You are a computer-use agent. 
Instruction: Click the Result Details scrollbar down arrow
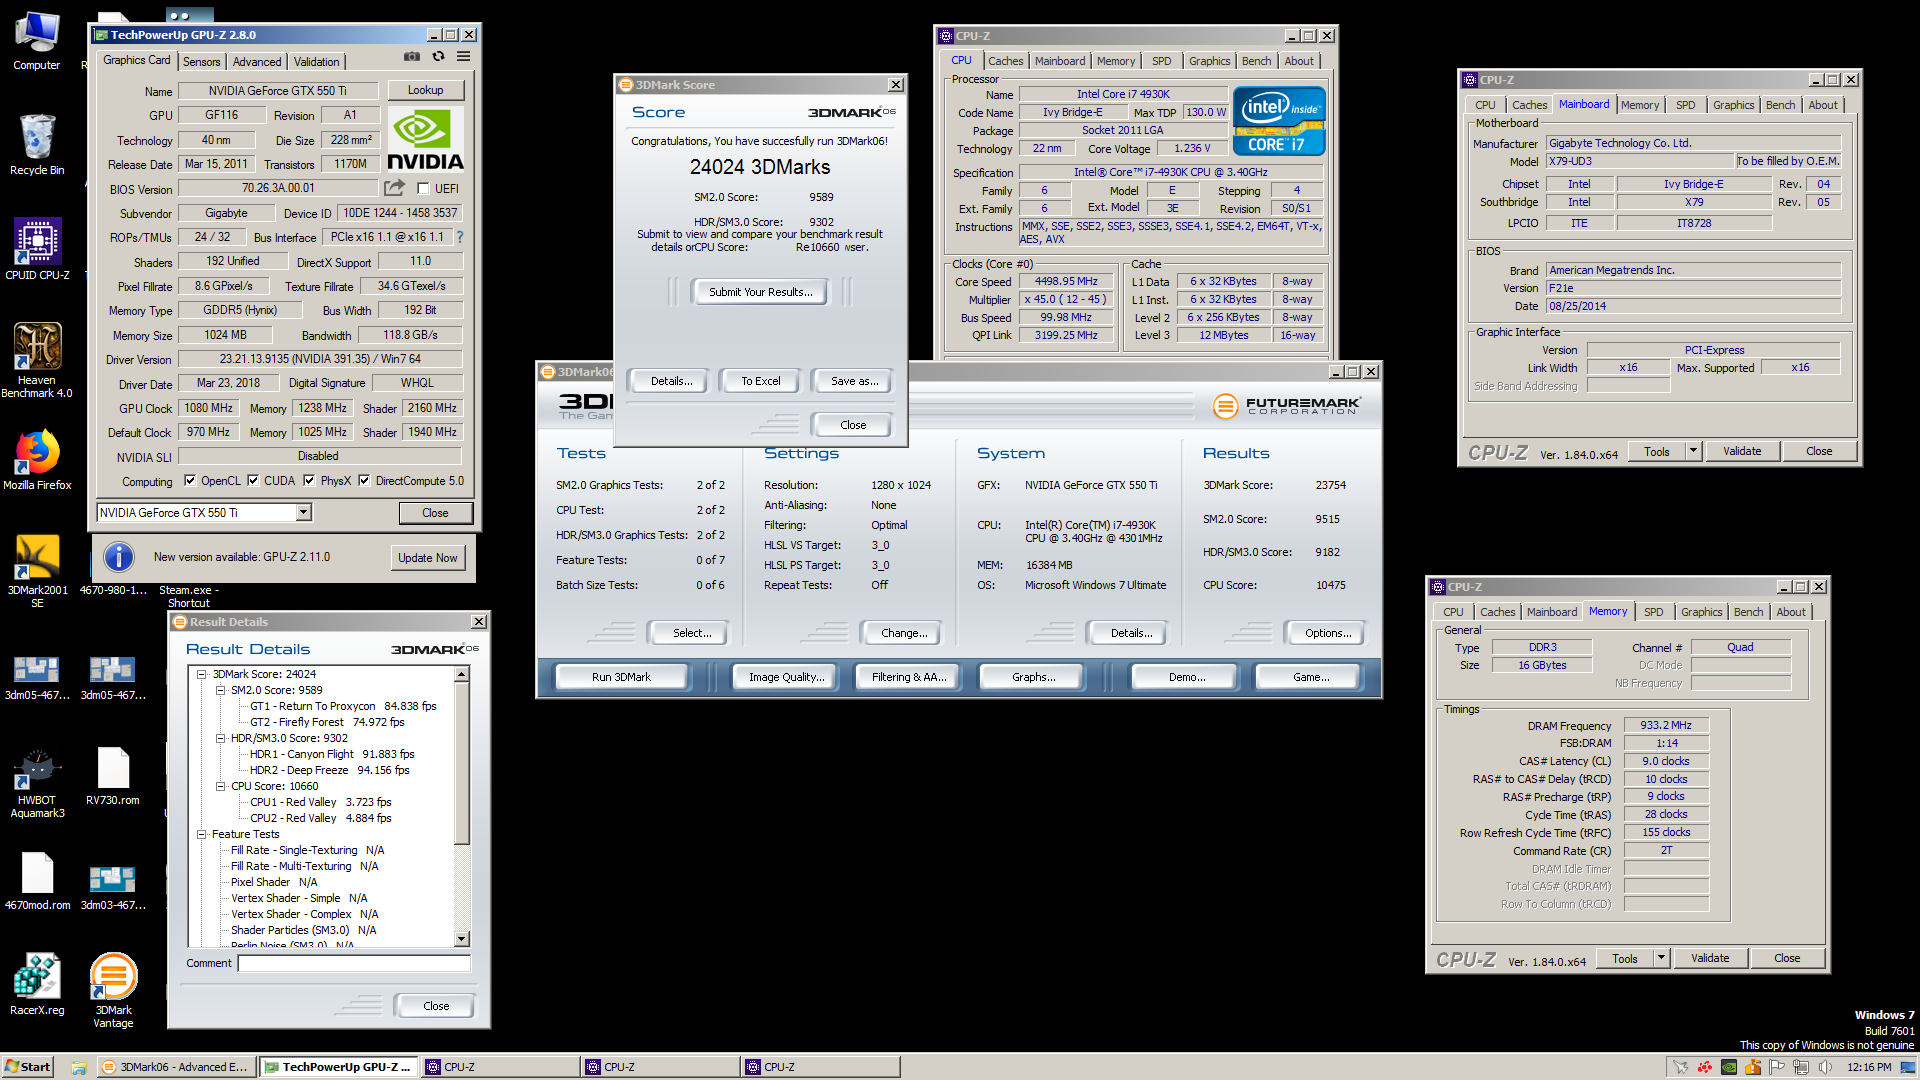[x=462, y=939]
